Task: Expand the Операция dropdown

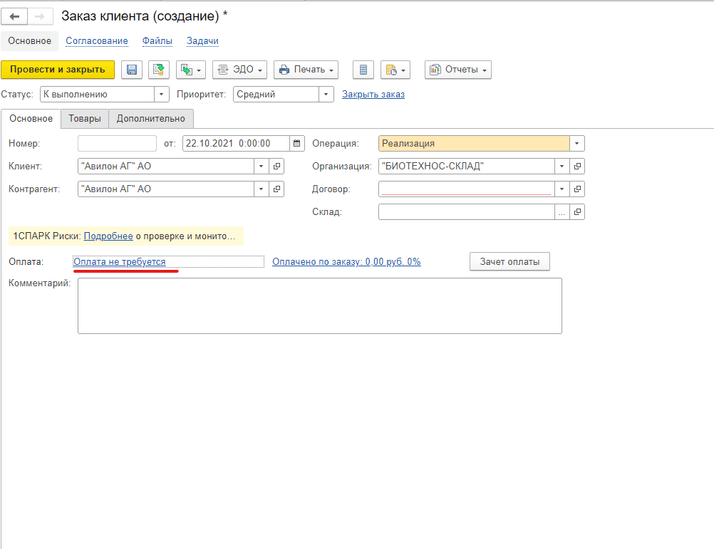Action: pos(577,143)
